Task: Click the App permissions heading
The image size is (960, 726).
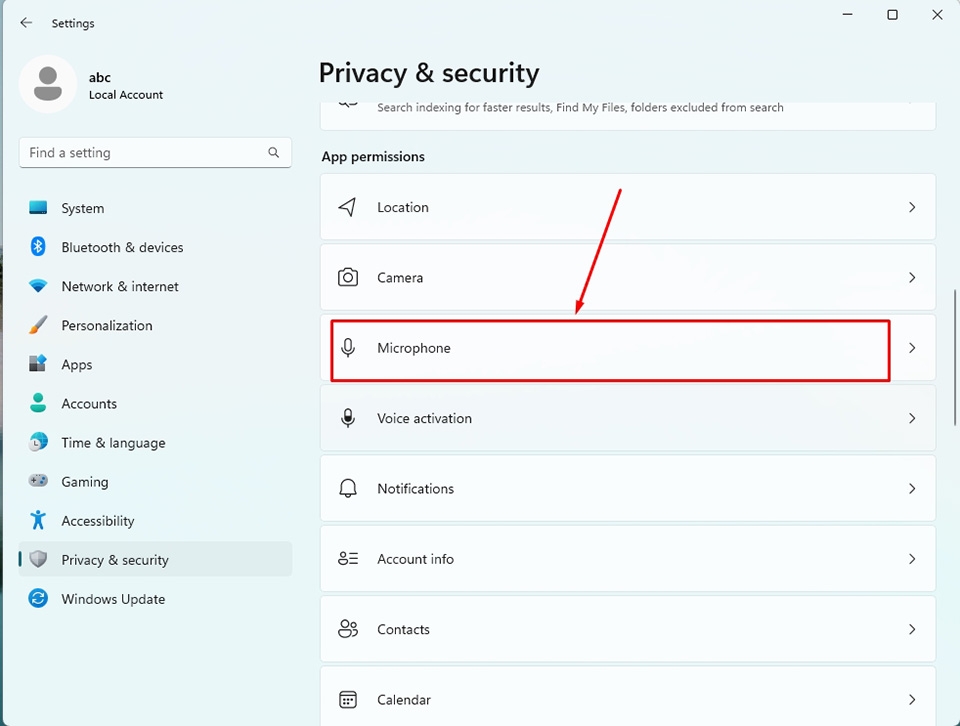Action: click(373, 157)
